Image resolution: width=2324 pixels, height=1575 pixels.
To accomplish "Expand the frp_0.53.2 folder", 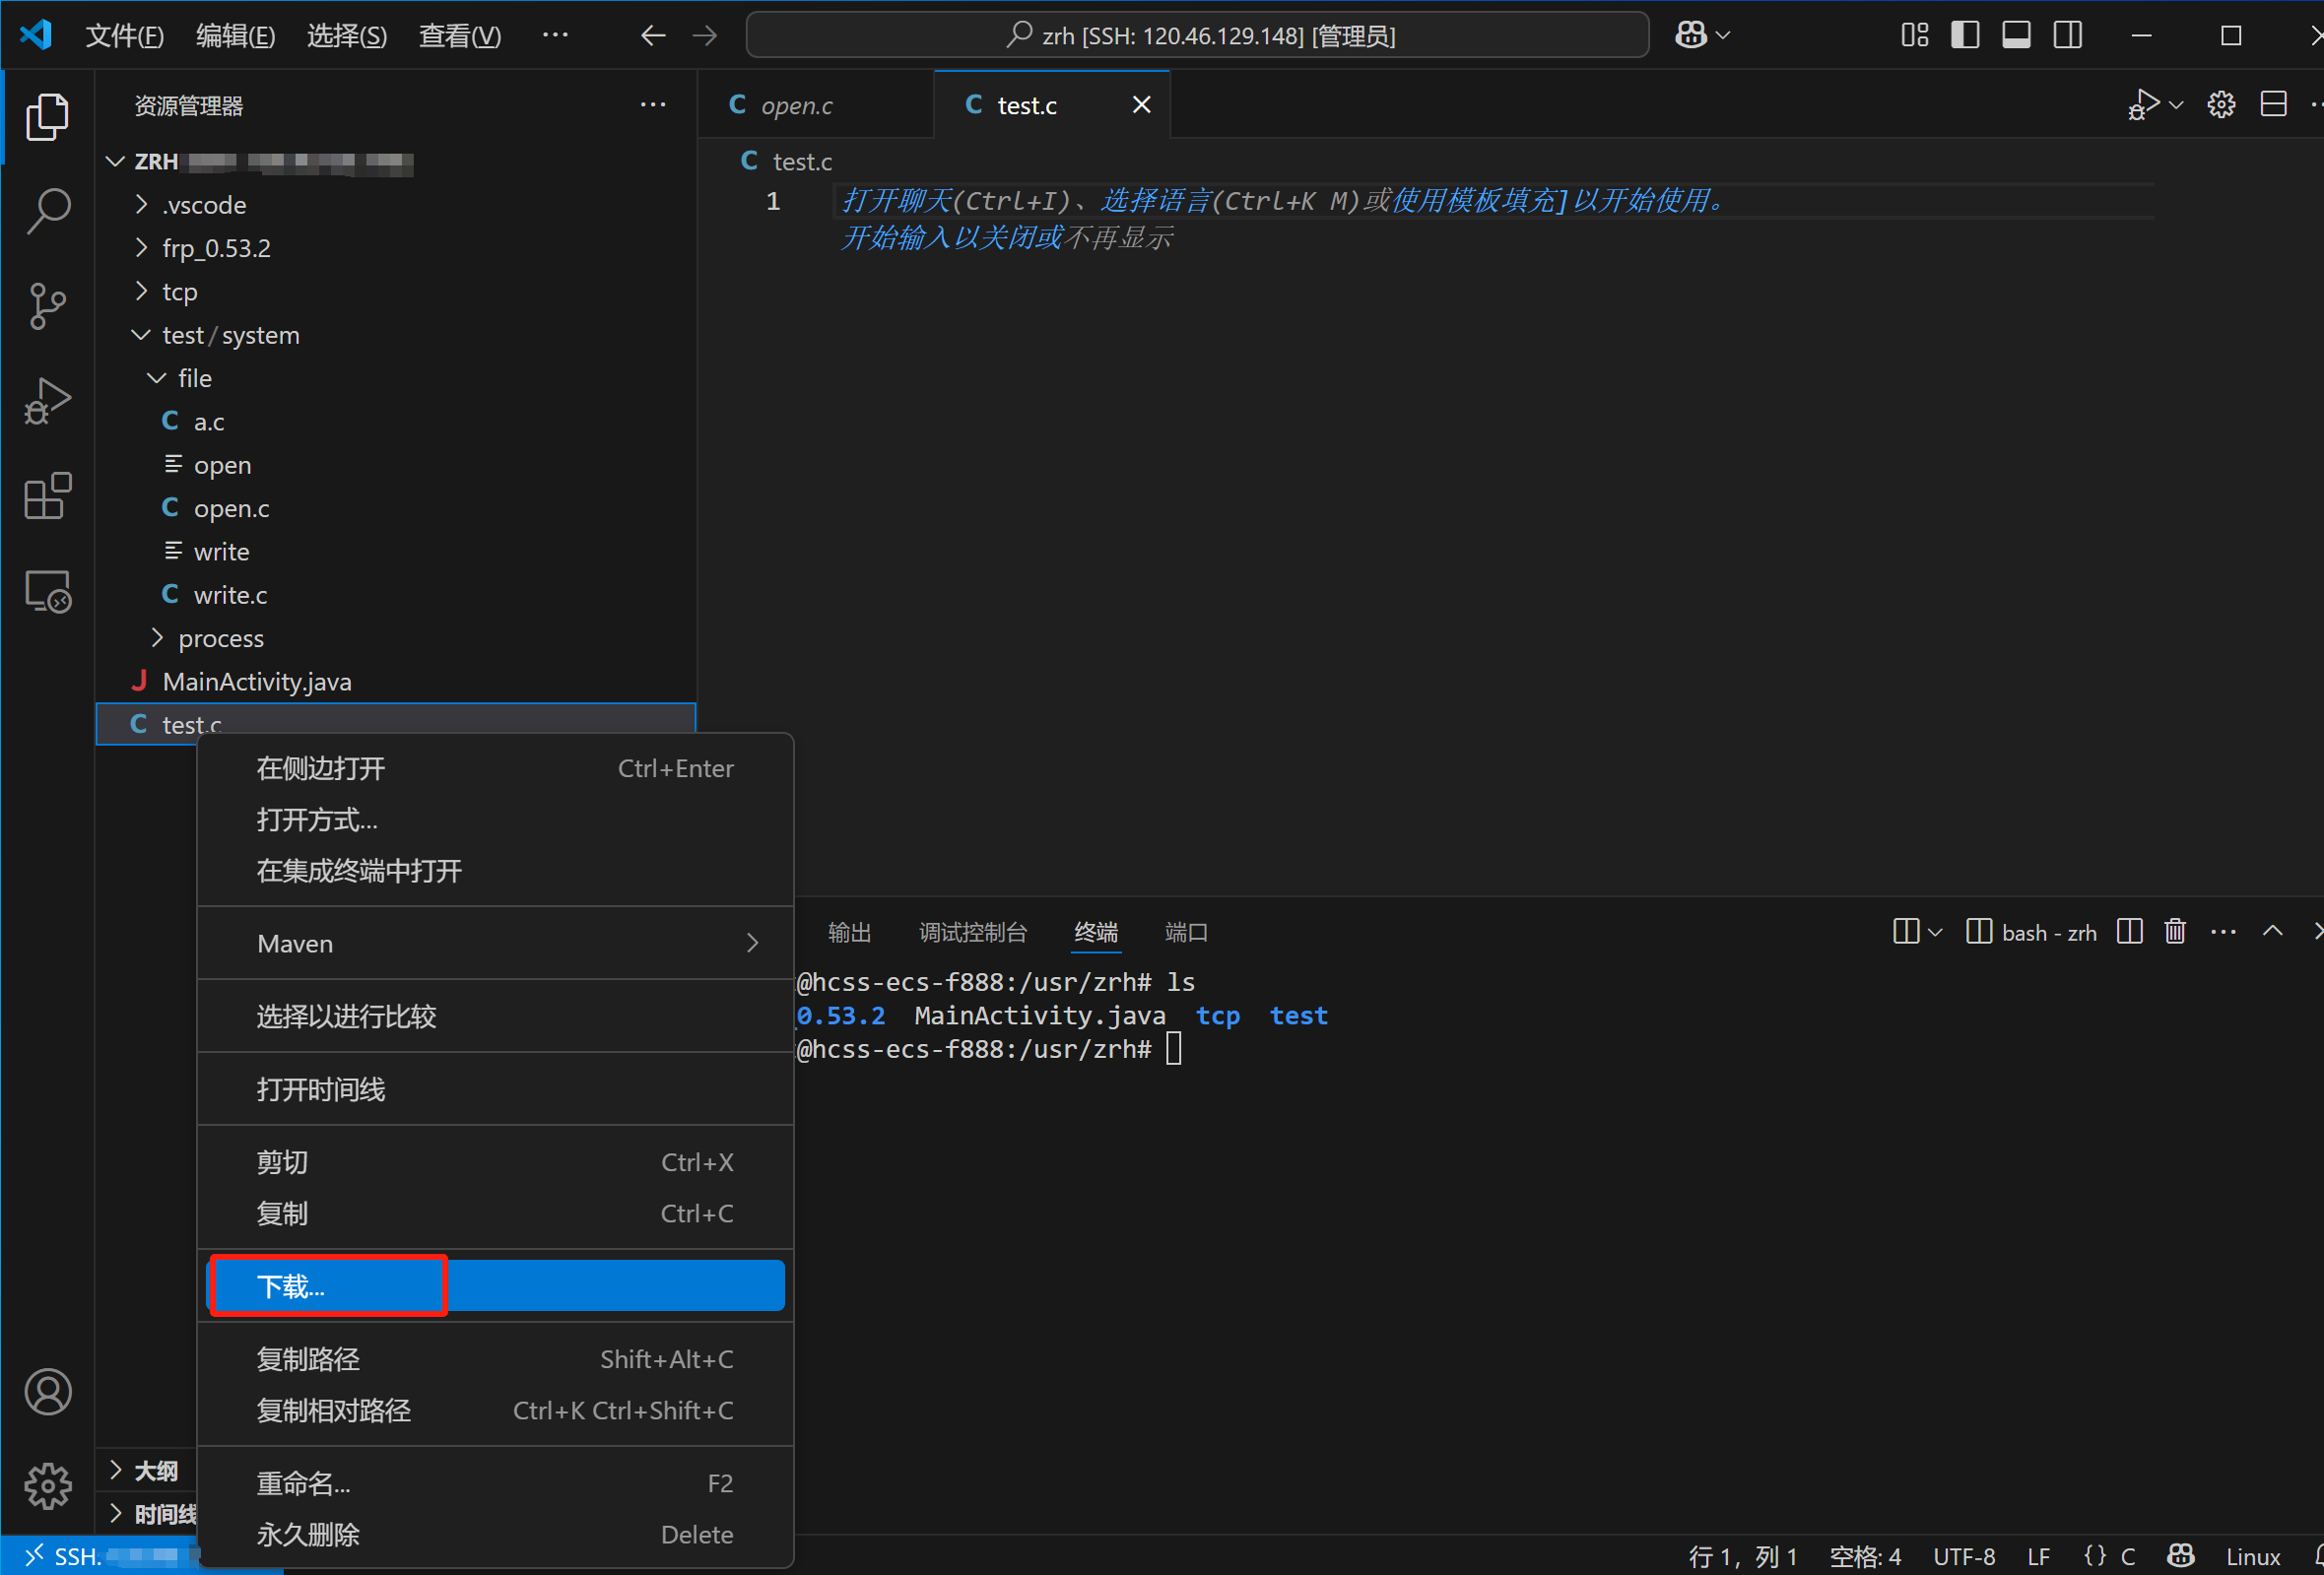I will (216, 248).
